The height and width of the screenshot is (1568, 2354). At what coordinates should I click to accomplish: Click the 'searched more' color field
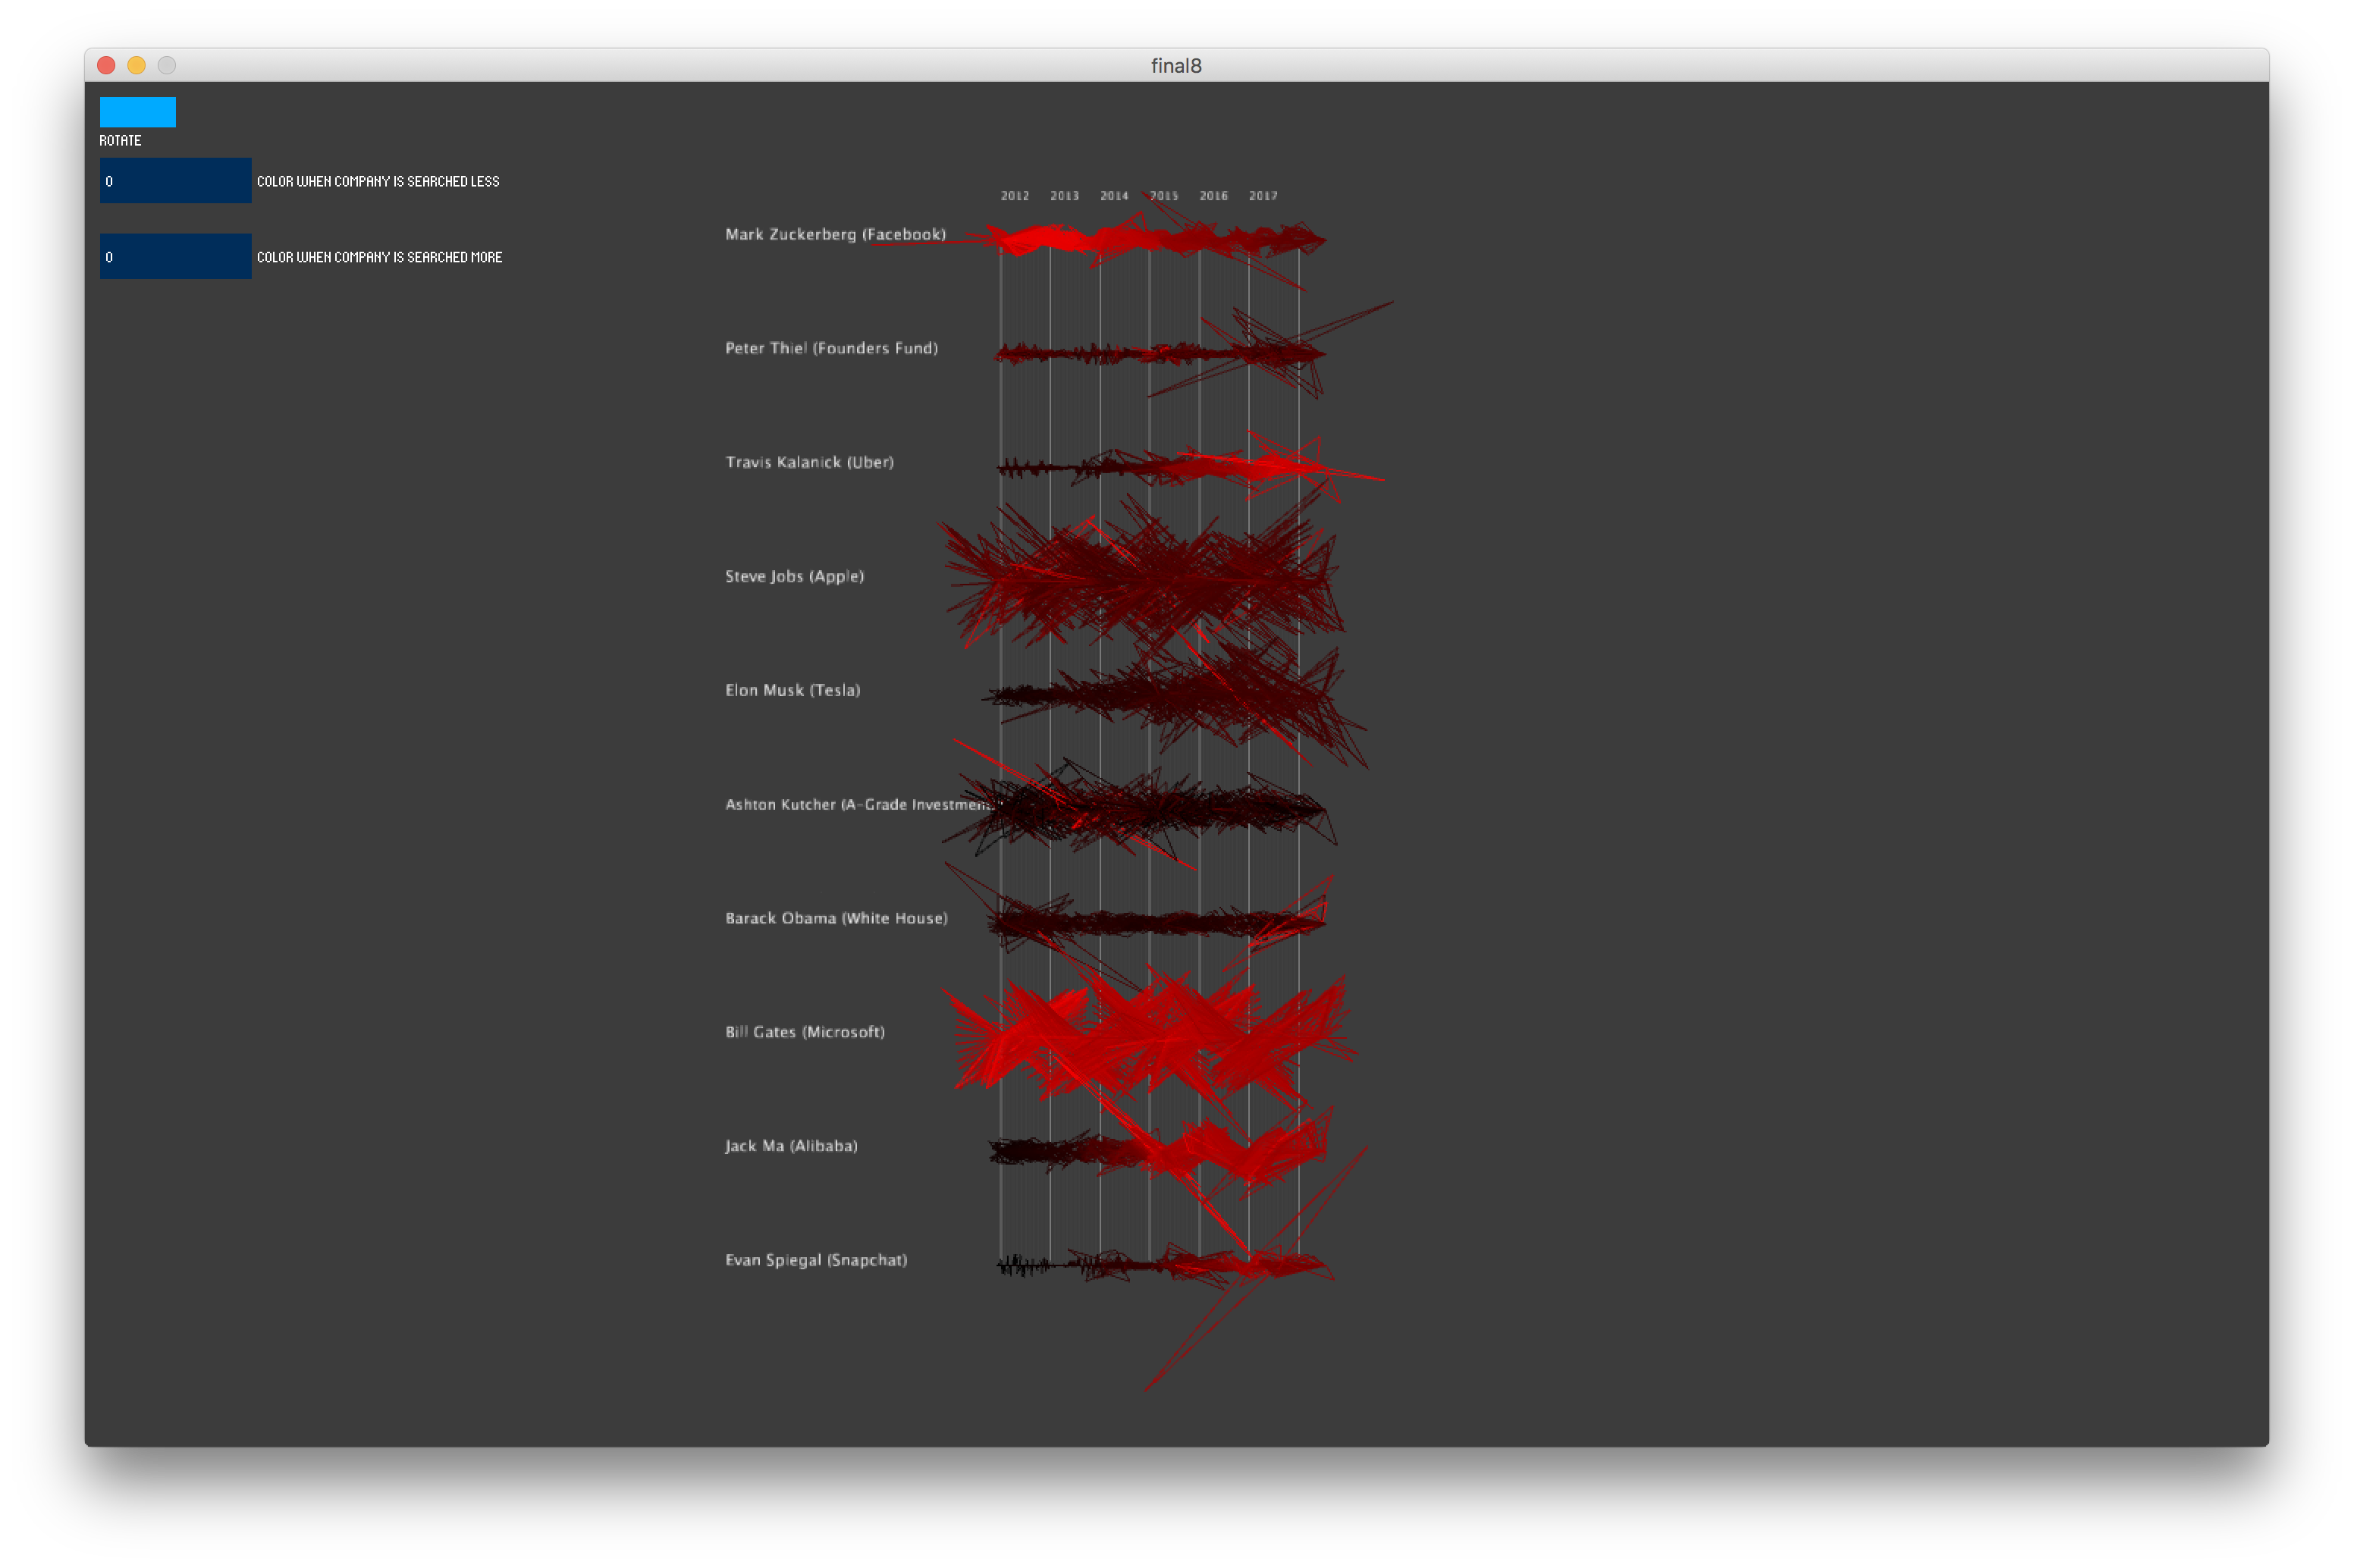click(x=175, y=257)
